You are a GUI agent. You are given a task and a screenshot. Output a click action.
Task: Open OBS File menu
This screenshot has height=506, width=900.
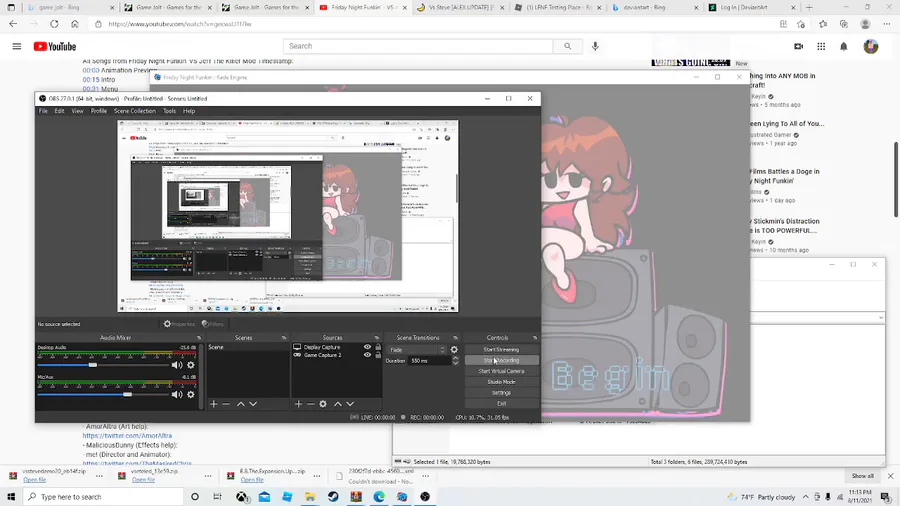pos(43,111)
